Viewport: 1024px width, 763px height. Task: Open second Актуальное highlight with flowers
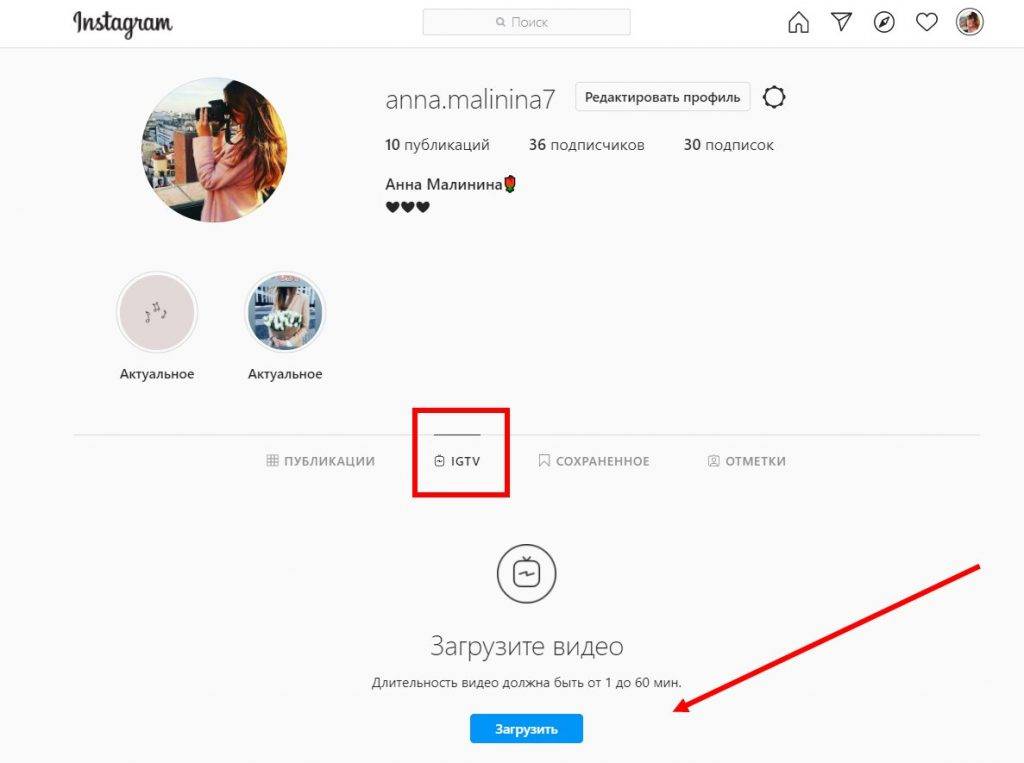click(x=285, y=312)
